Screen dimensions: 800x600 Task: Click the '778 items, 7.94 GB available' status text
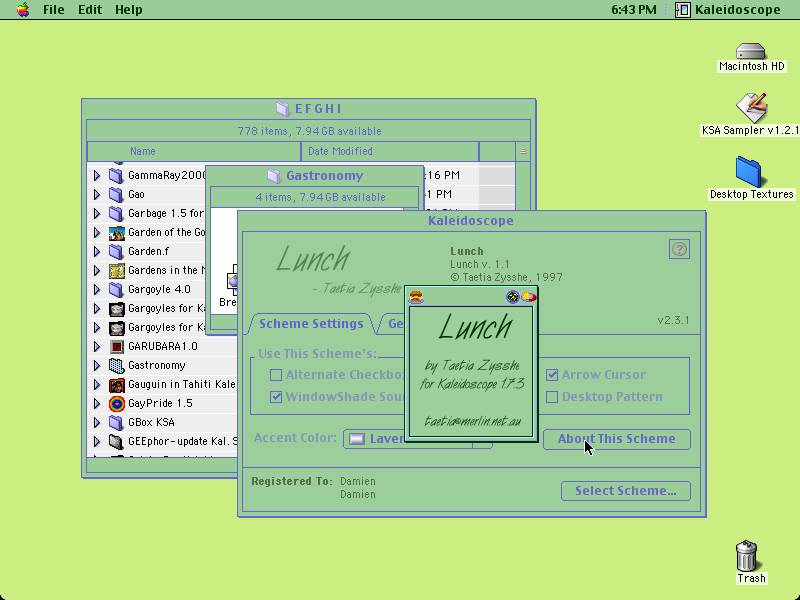pos(309,132)
